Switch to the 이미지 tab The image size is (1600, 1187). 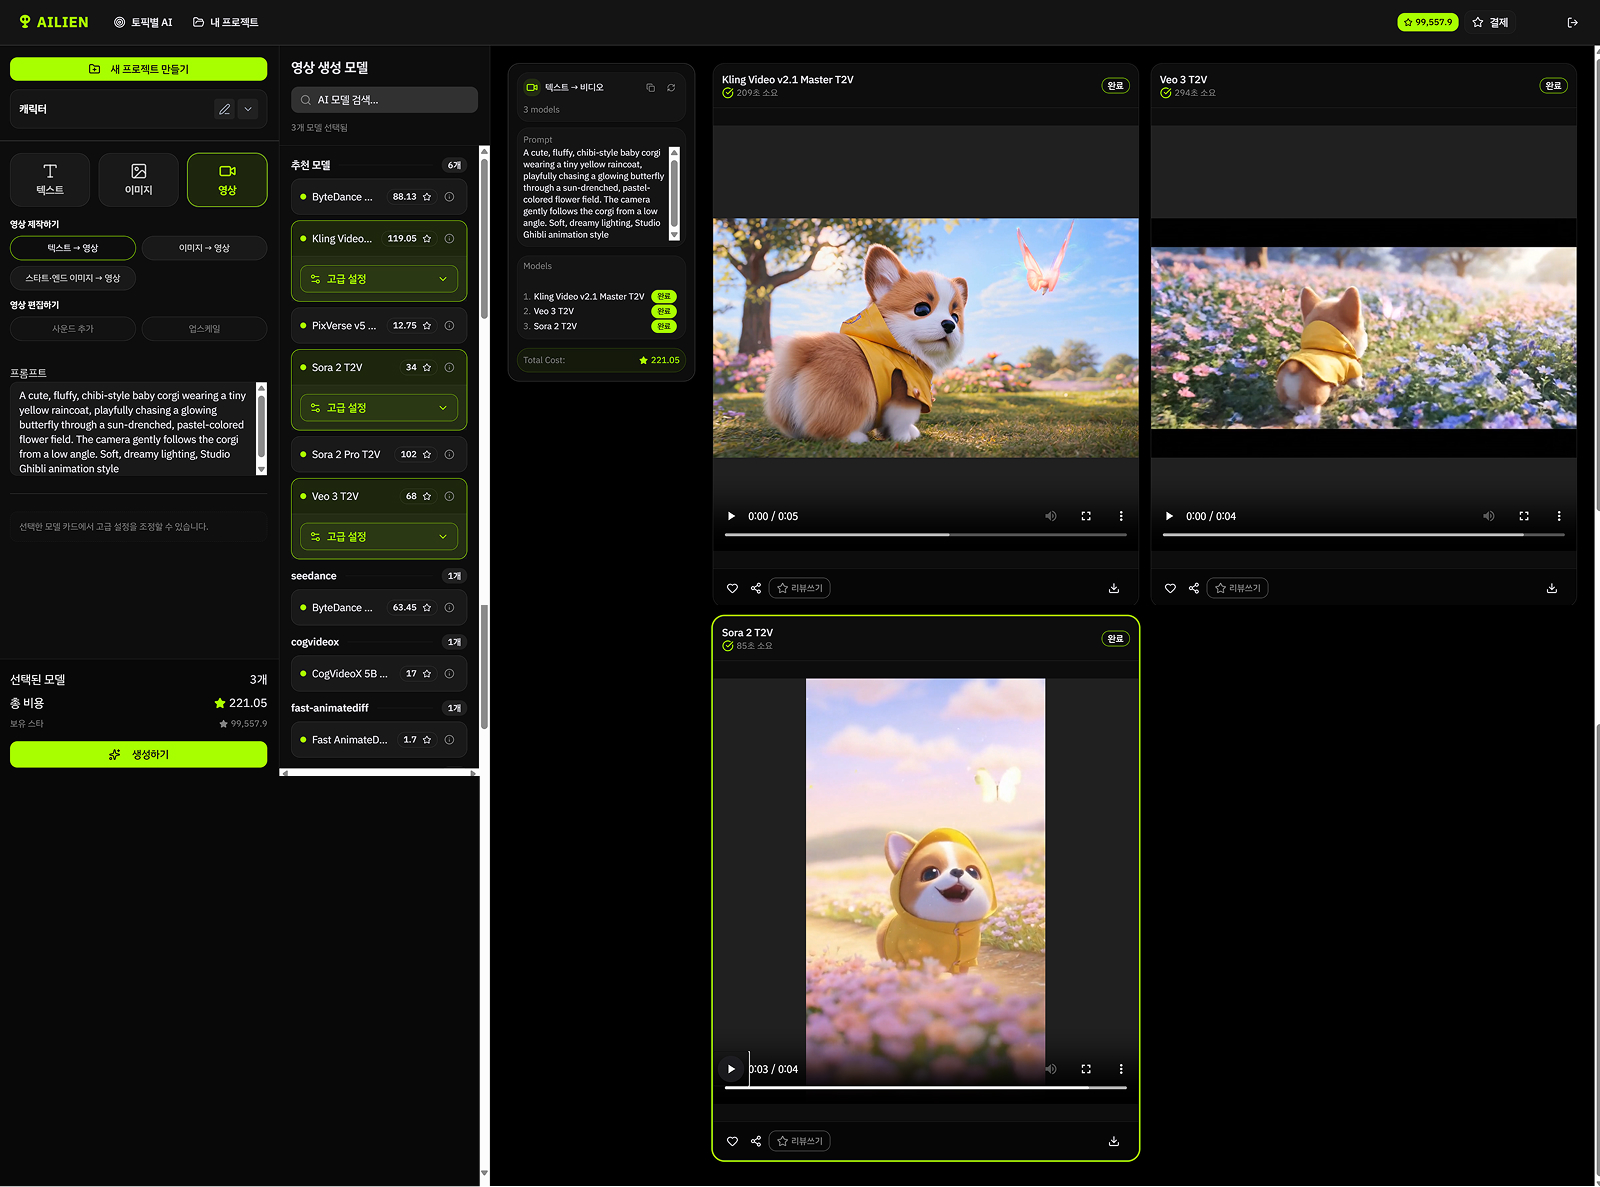point(139,180)
